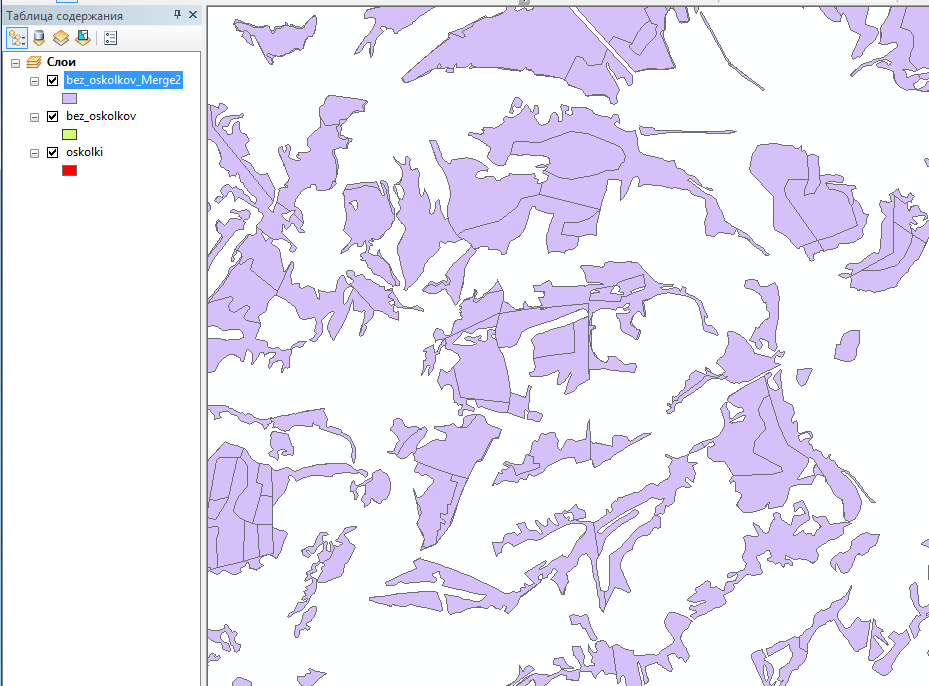The height and width of the screenshot is (686, 929).
Task: Open the table of contents Options button
Action: pyautogui.click(x=110, y=39)
